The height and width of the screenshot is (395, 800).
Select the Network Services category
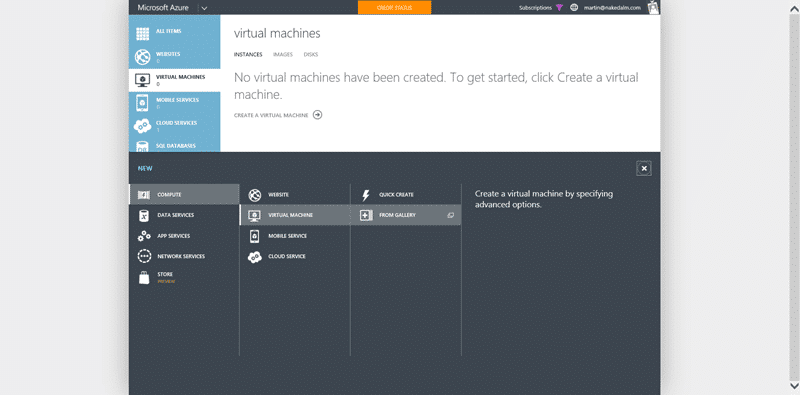tap(184, 256)
